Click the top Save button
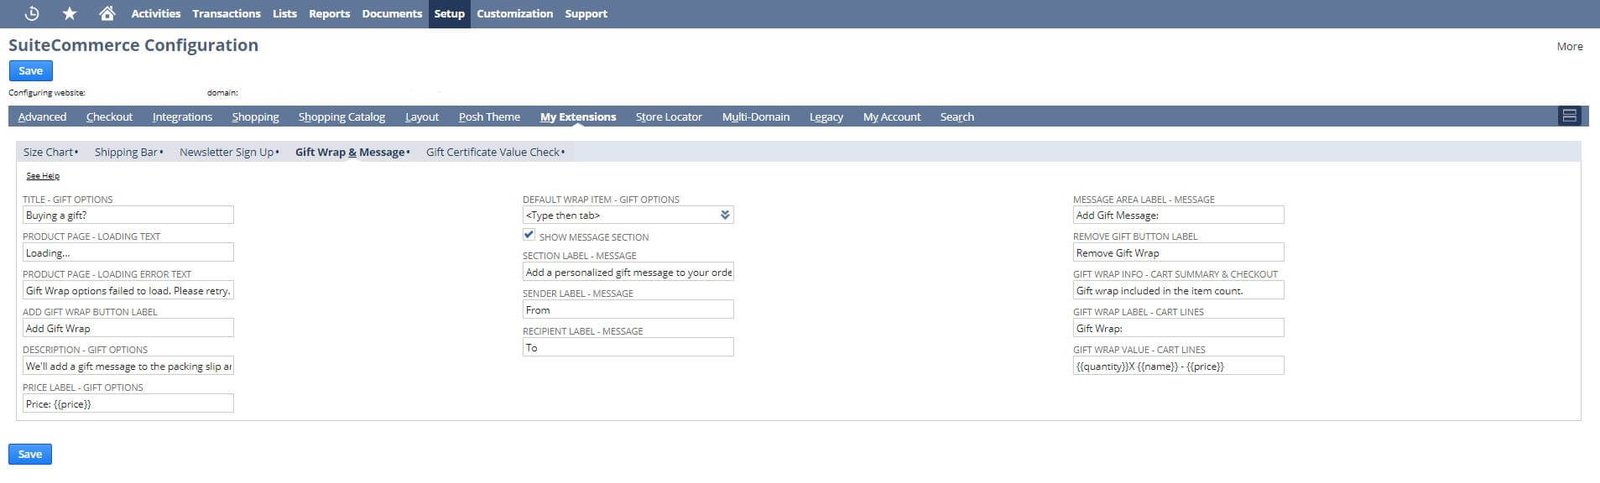The height and width of the screenshot is (483, 1600). point(31,71)
